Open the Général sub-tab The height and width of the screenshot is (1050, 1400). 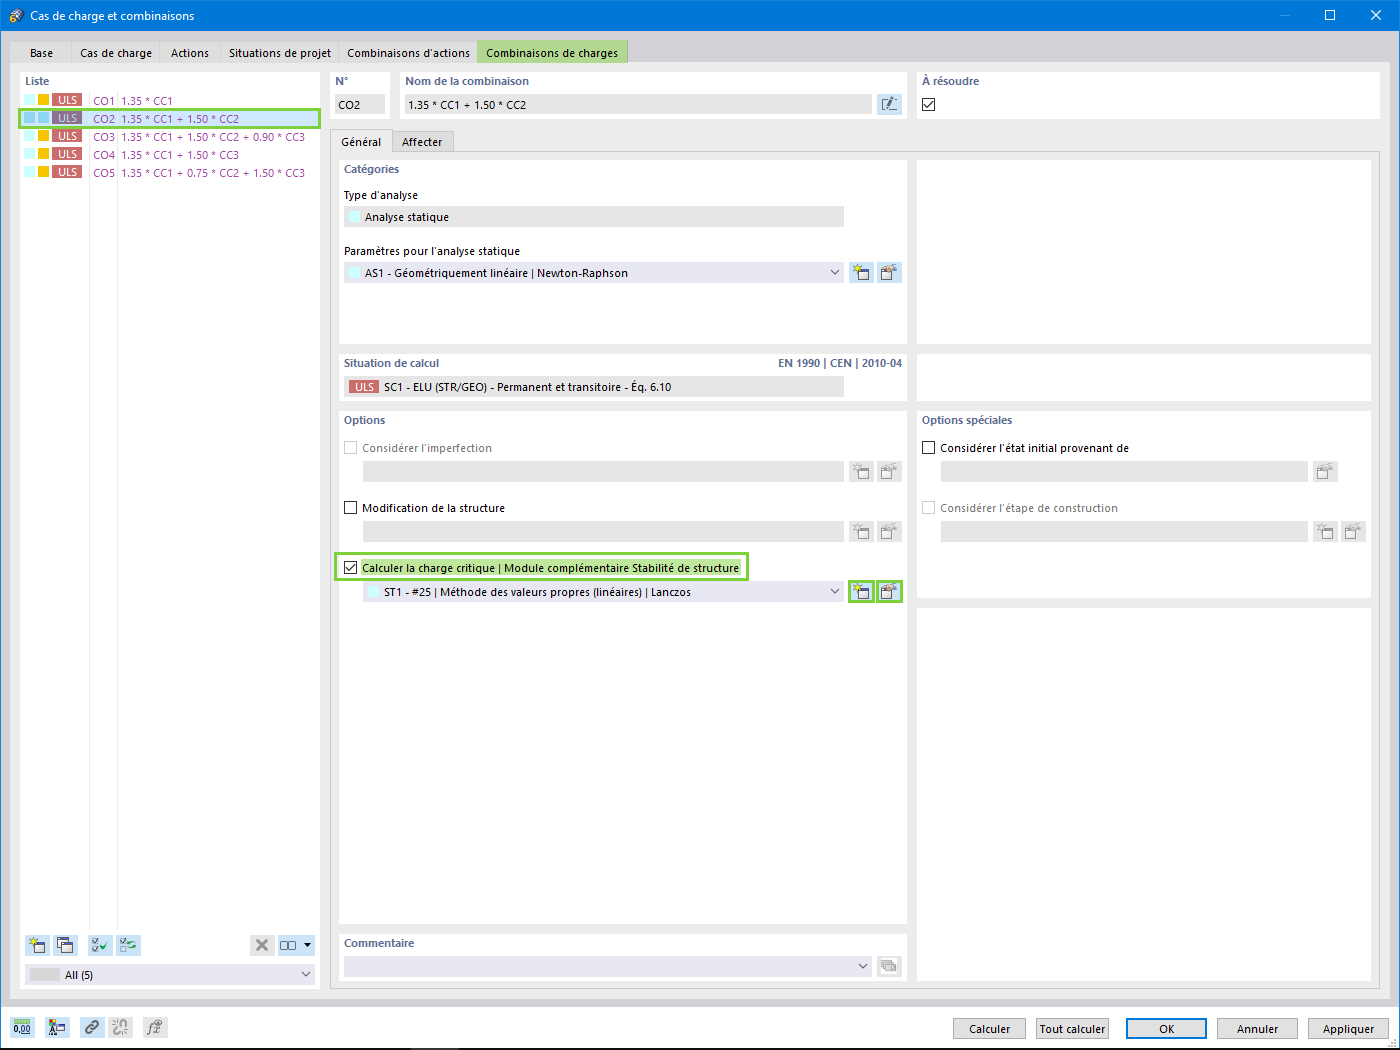(361, 142)
